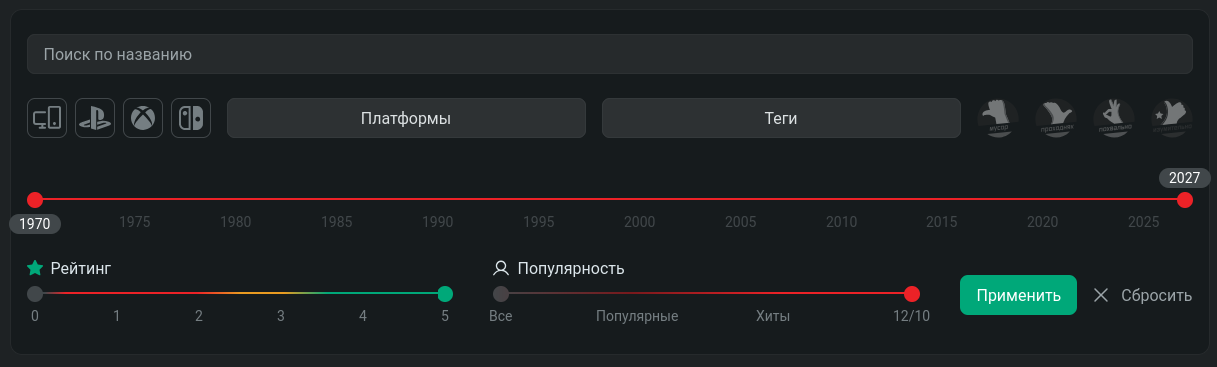Click the 'Хиты' popularity mark
Screen dimensions: 1217x367
[x=773, y=316]
